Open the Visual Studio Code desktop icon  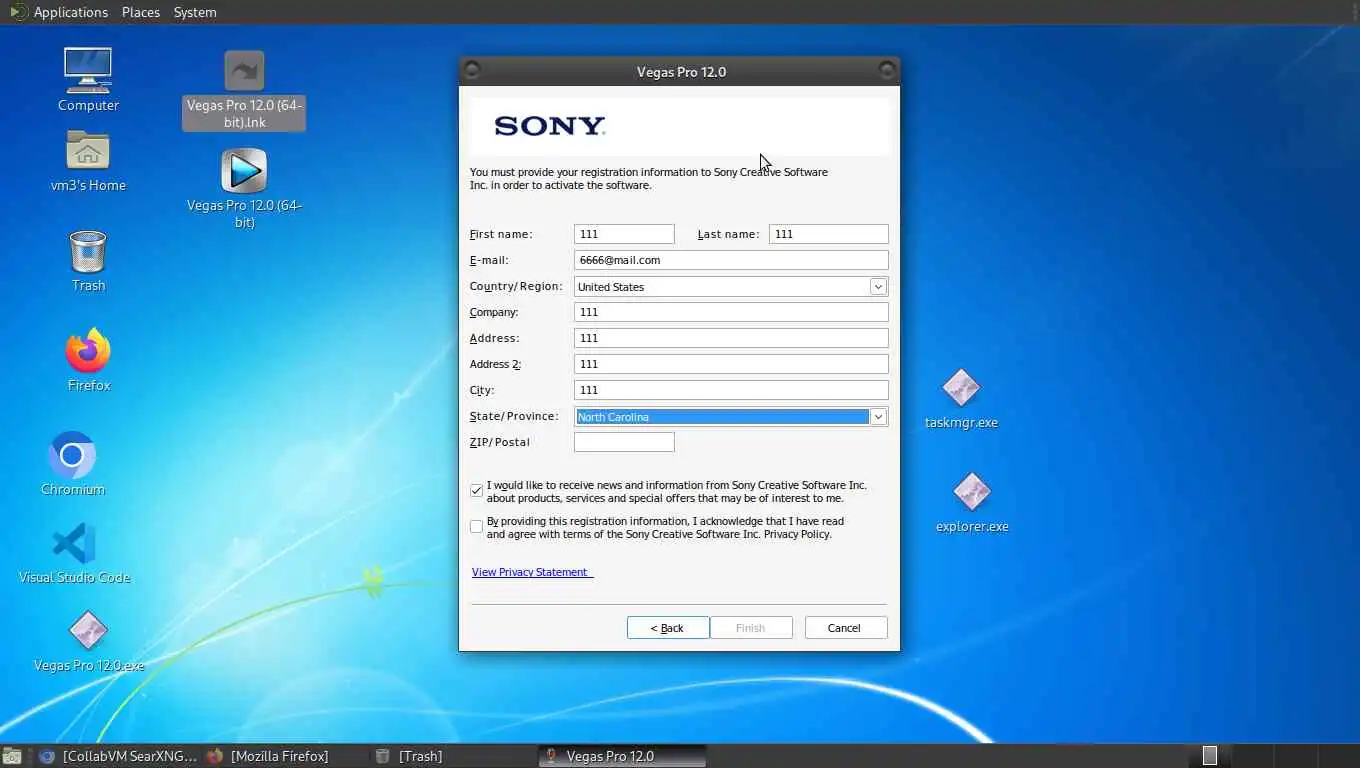click(x=74, y=544)
